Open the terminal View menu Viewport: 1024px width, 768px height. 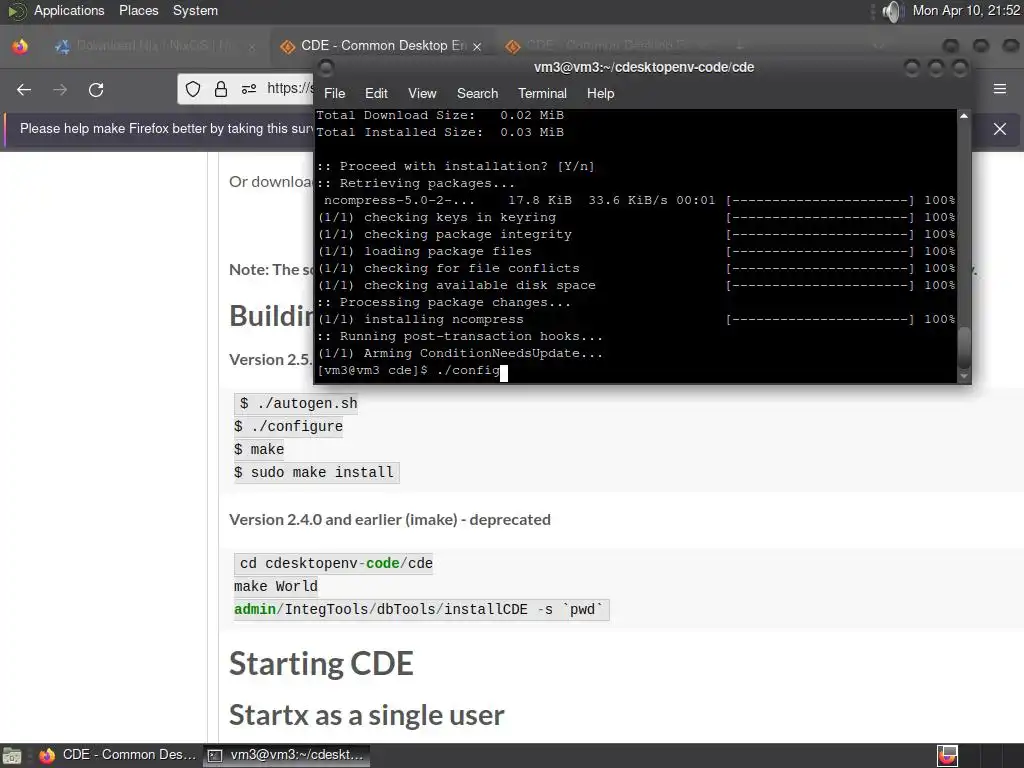422,93
